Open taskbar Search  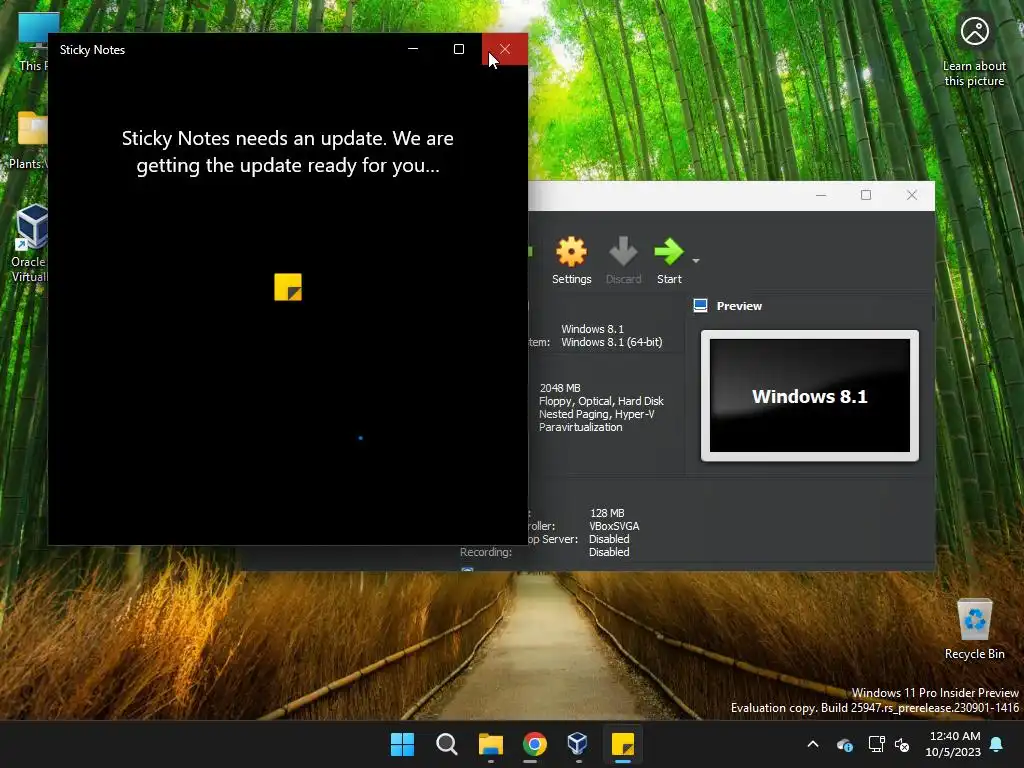coord(447,744)
